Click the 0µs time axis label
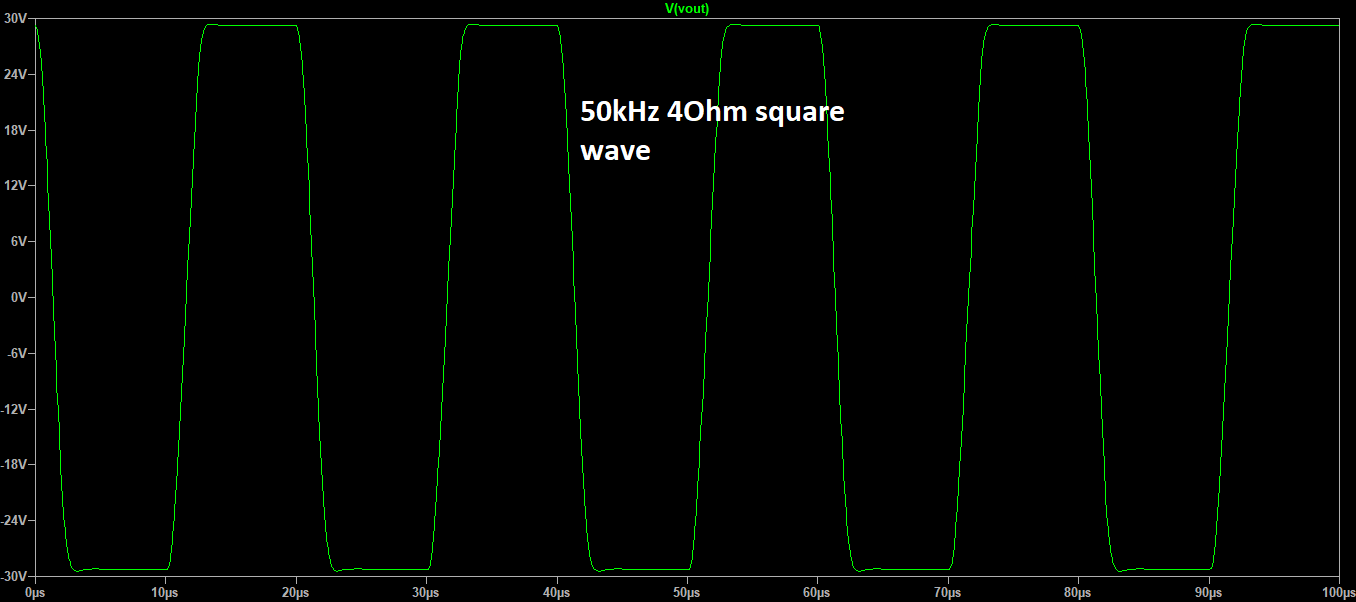The width and height of the screenshot is (1356, 602). click(36, 594)
